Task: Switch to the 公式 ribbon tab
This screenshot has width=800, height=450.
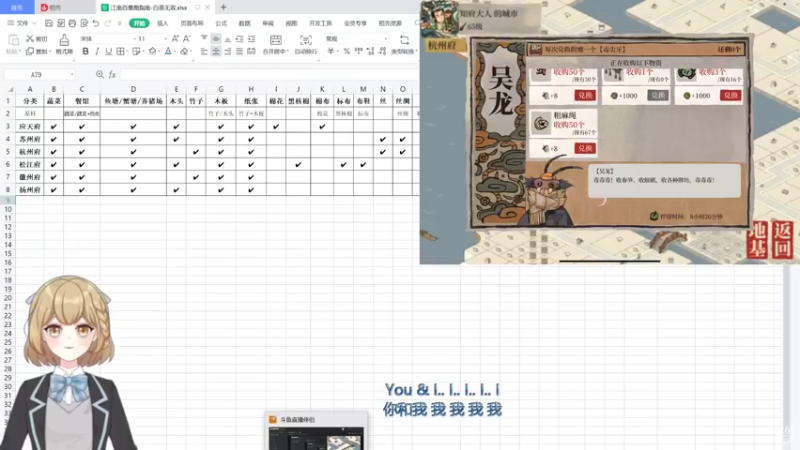Action: (x=221, y=23)
